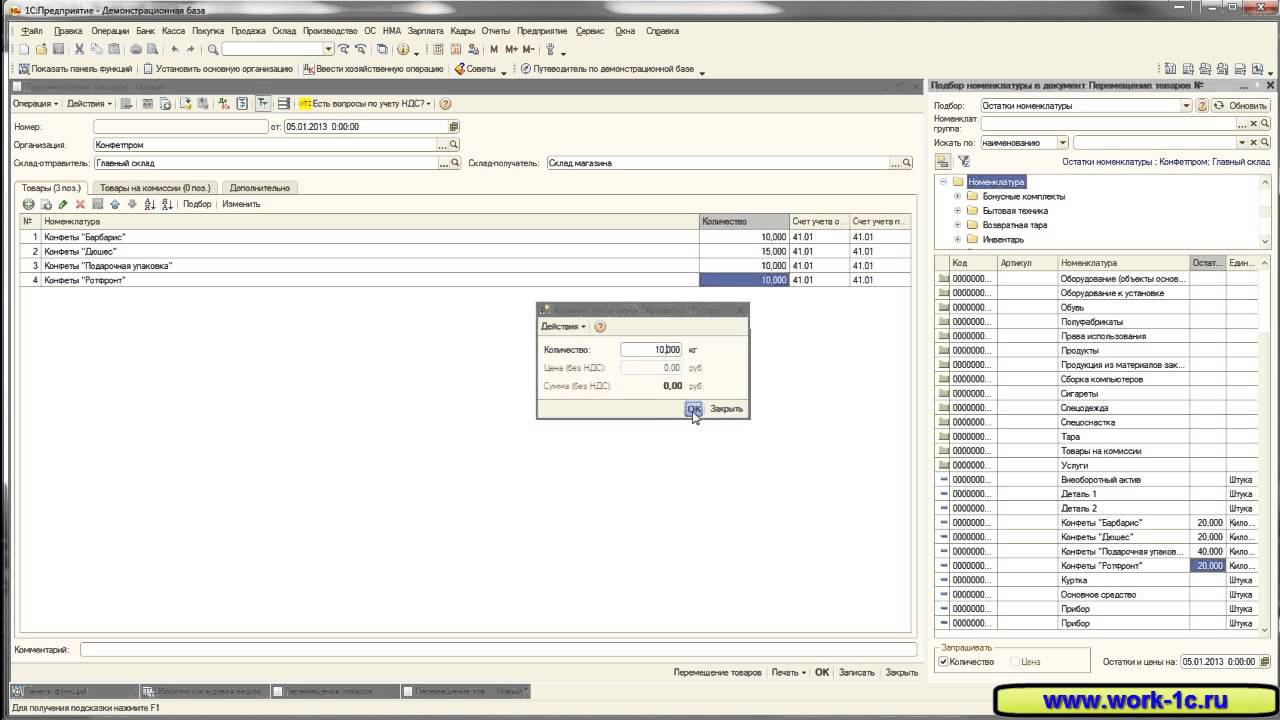
Task: Toggle the Цена checkbox
Action: point(1015,662)
